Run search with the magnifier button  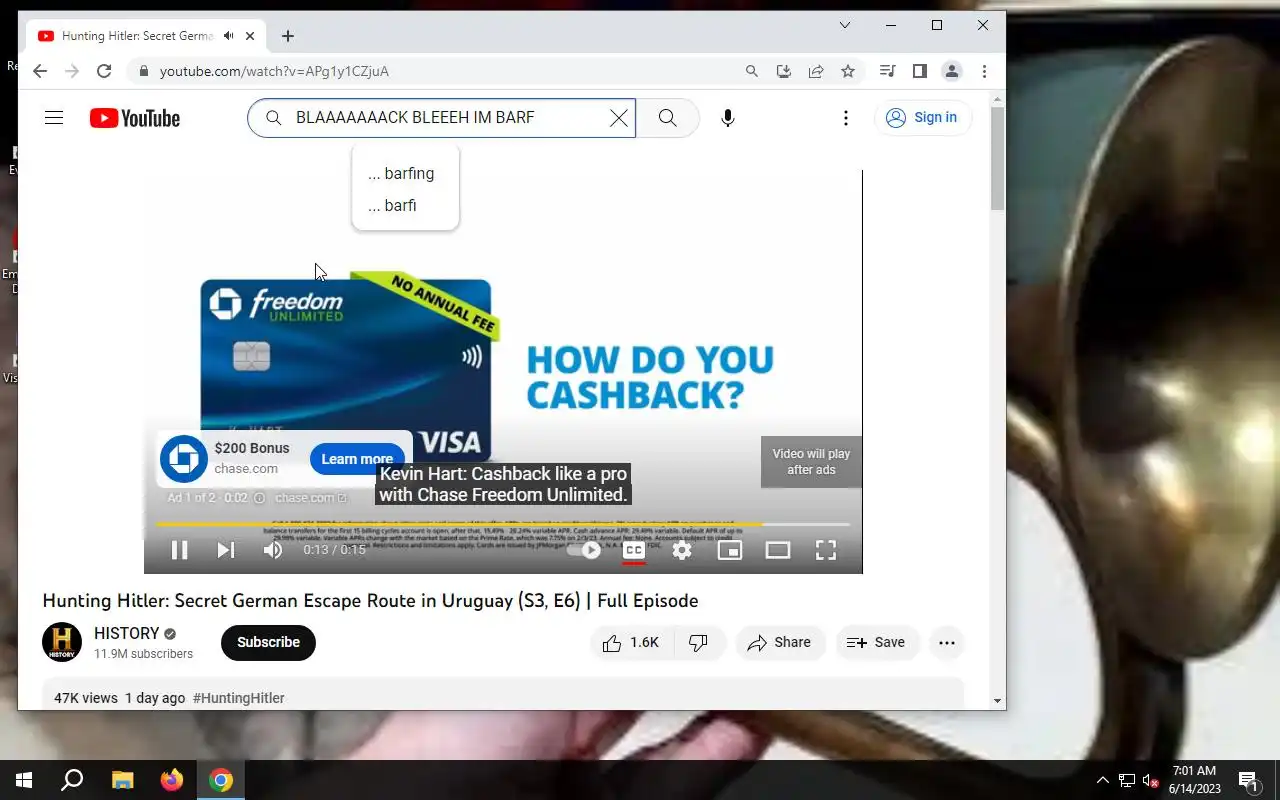coord(668,118)
